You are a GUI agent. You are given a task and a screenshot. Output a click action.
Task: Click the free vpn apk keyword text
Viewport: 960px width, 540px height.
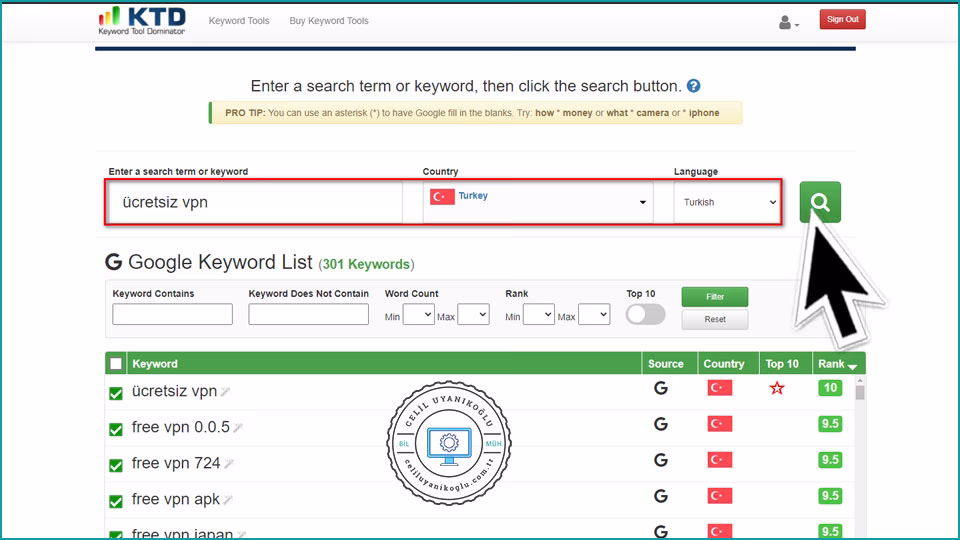[176, 500]
